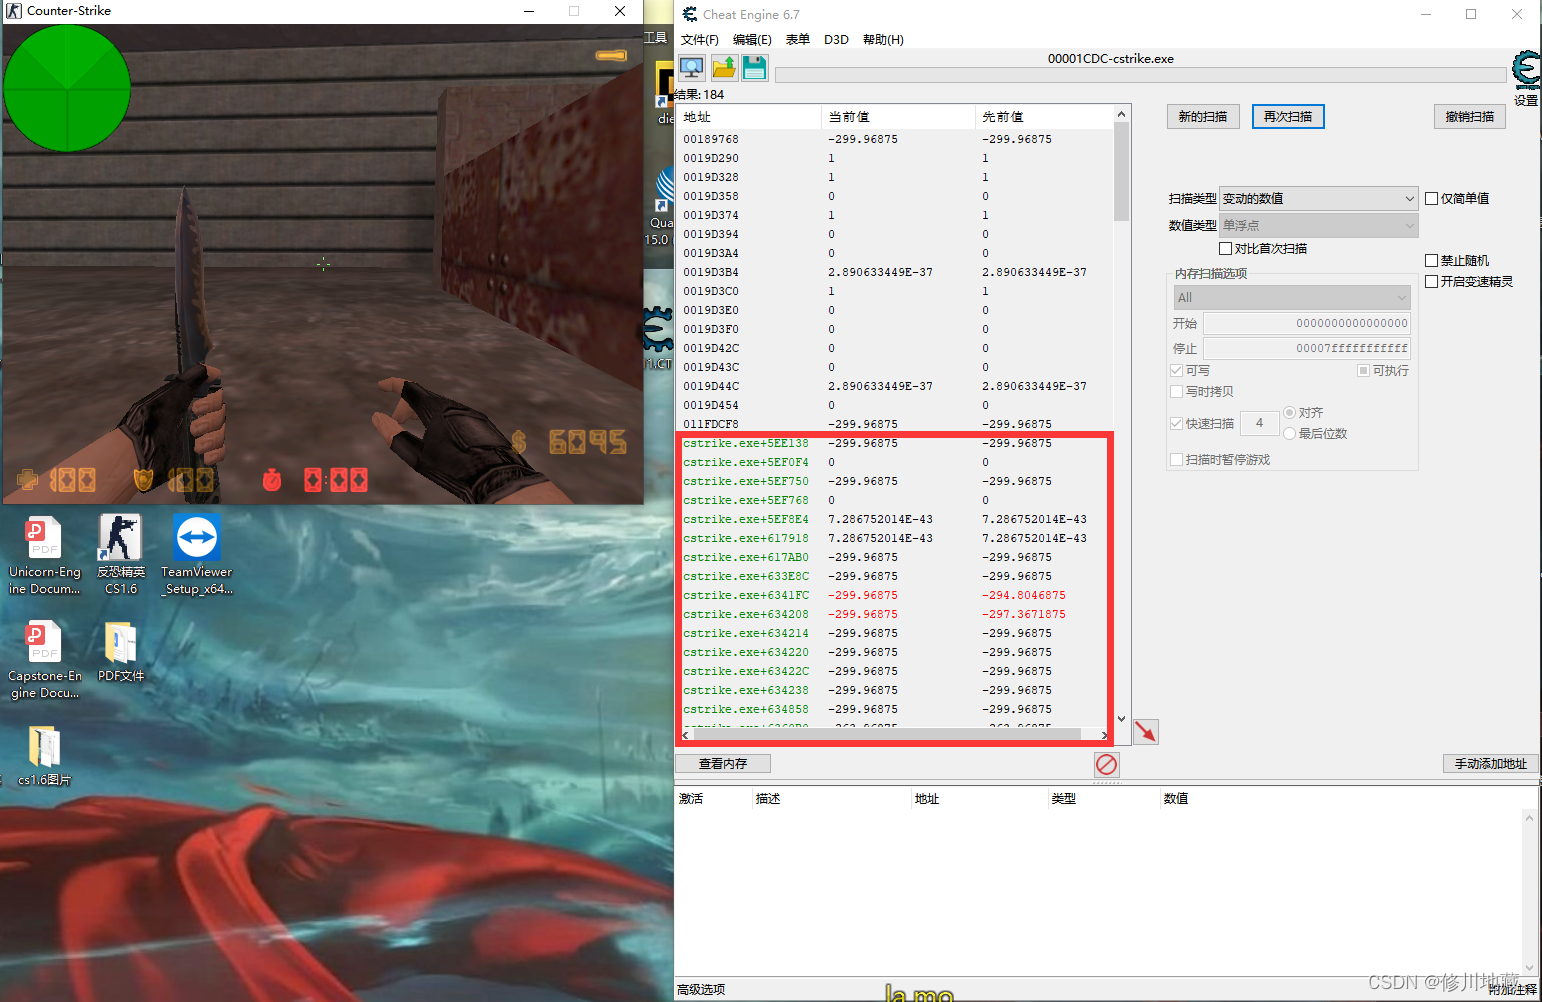
Task: Select the Unicorn-Engine Docum PDF desktop icon
Action: click(x=45, y=556)
